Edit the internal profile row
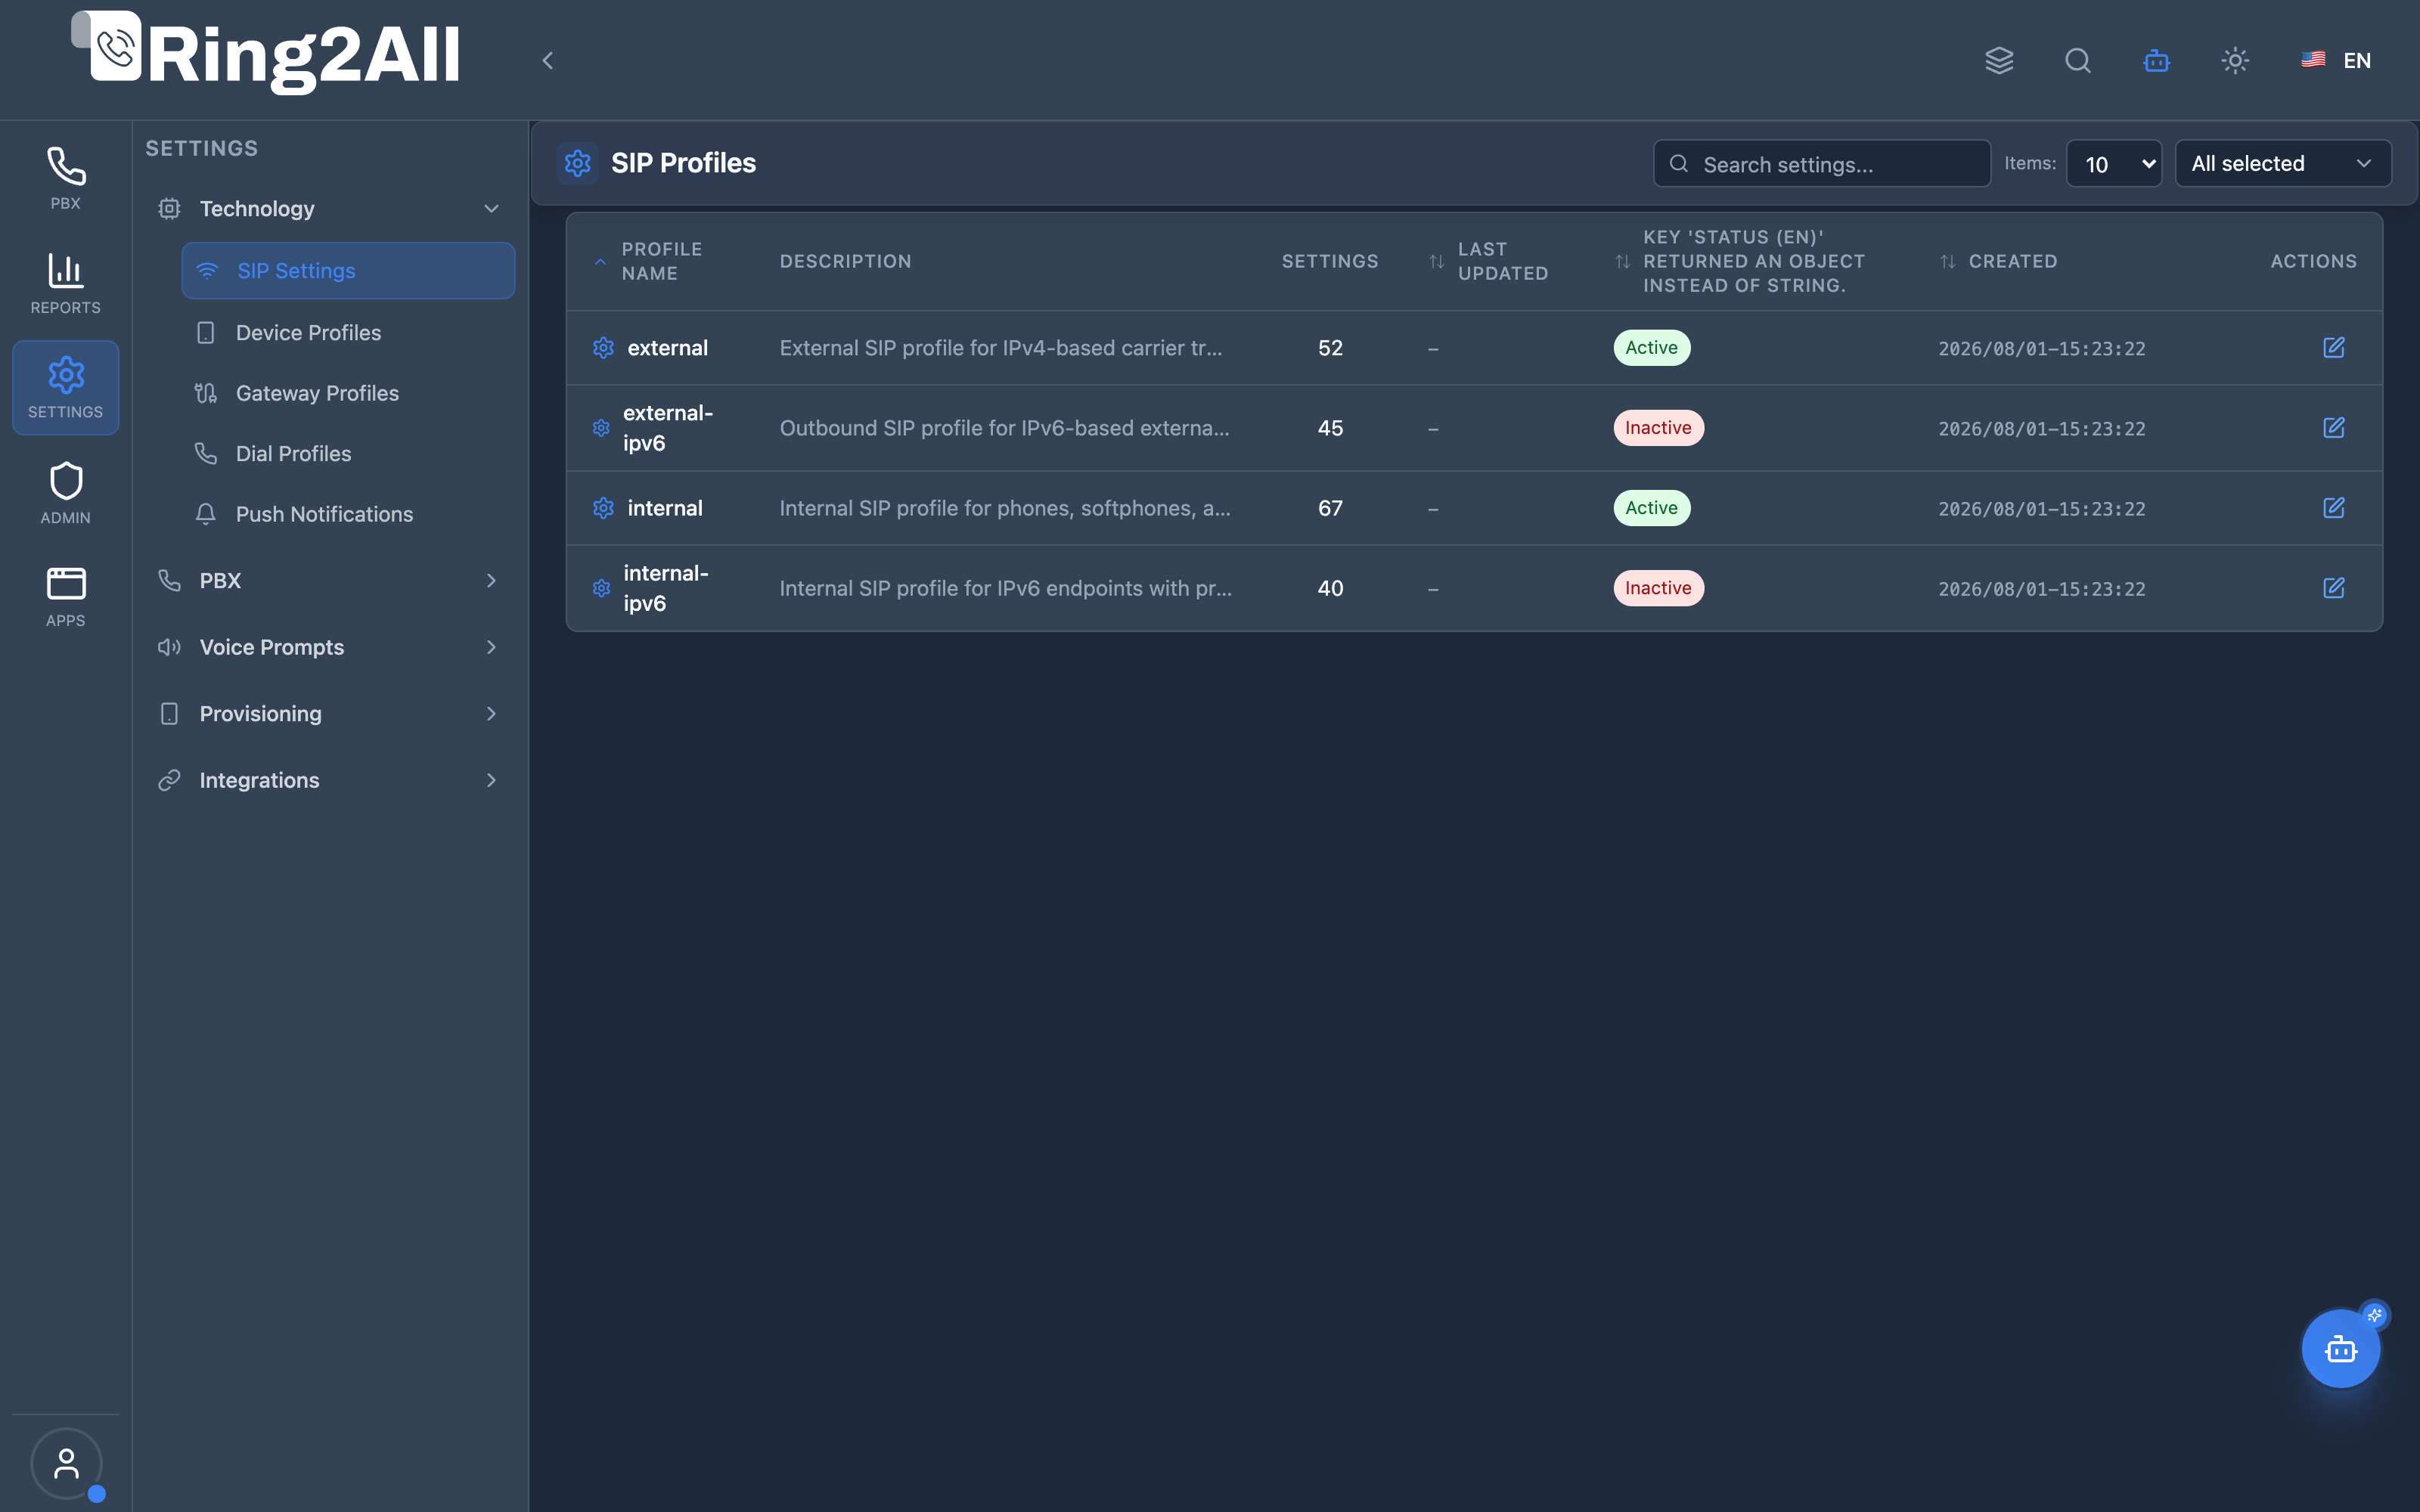Screen dimensions: 2420x1512 pos(2333,507)
